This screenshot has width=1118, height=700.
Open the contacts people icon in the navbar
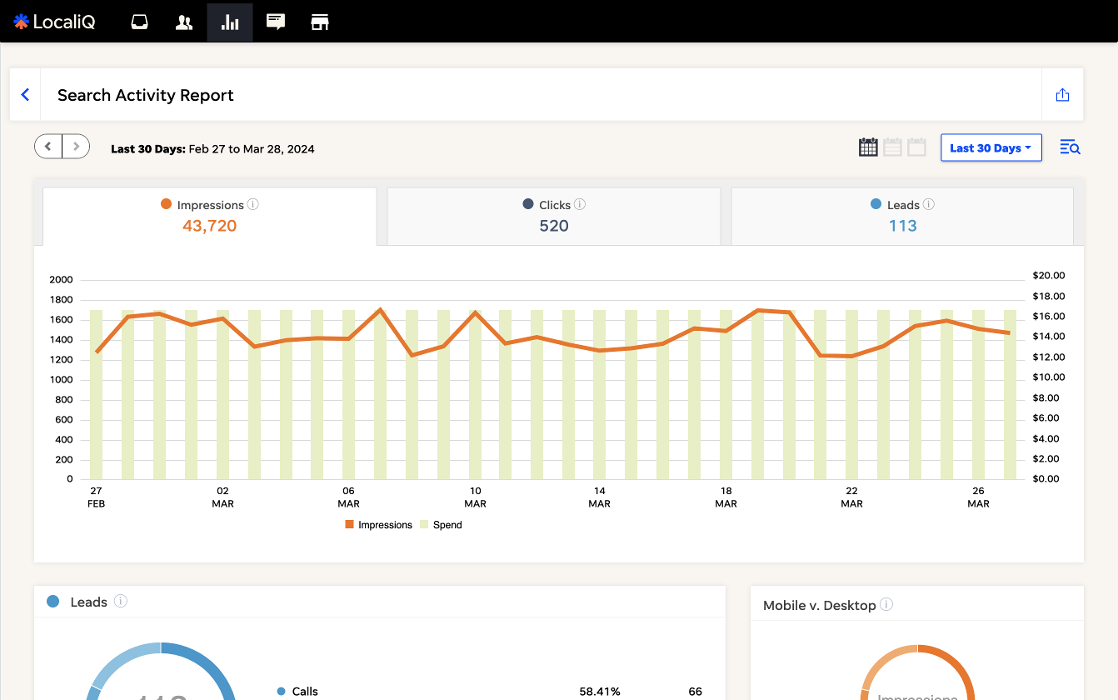[x=184, y=22]
